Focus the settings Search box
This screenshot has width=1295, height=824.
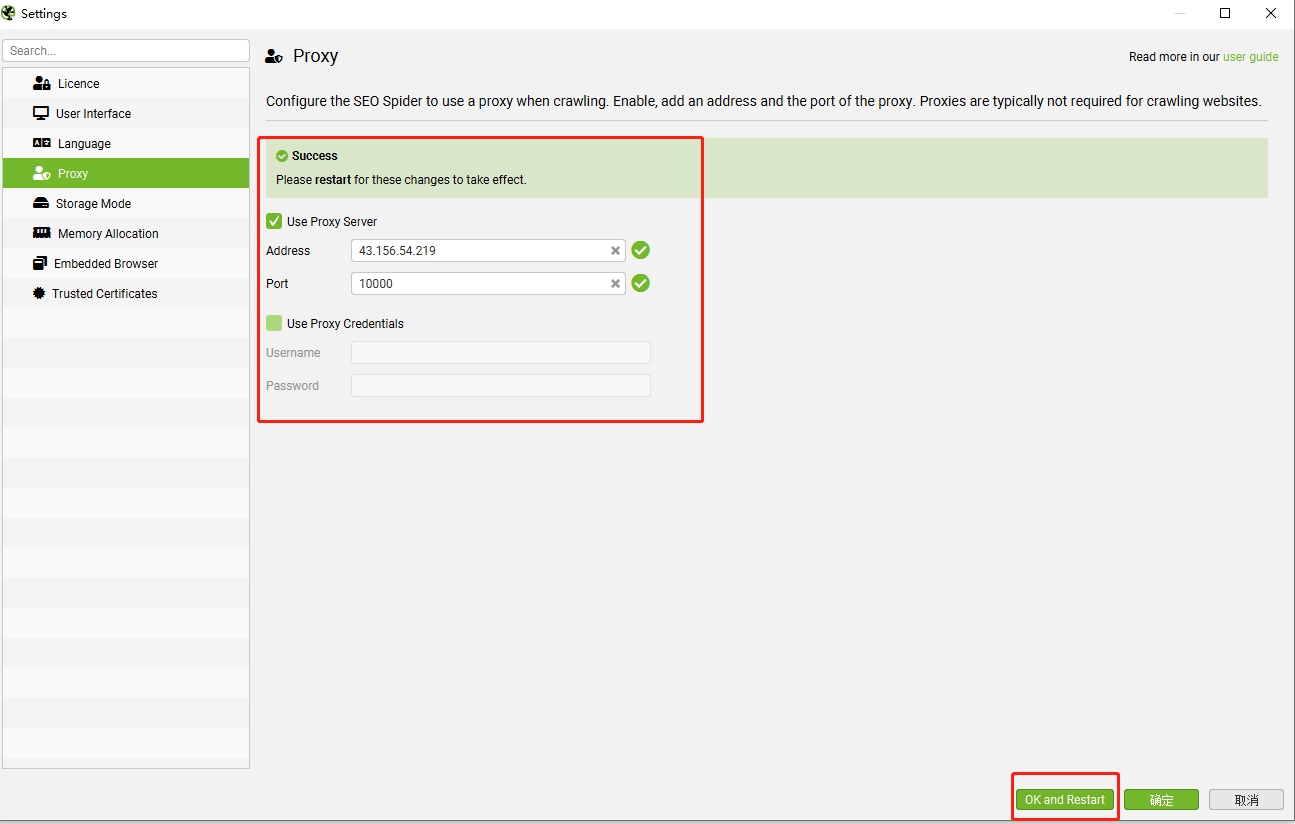126,51
